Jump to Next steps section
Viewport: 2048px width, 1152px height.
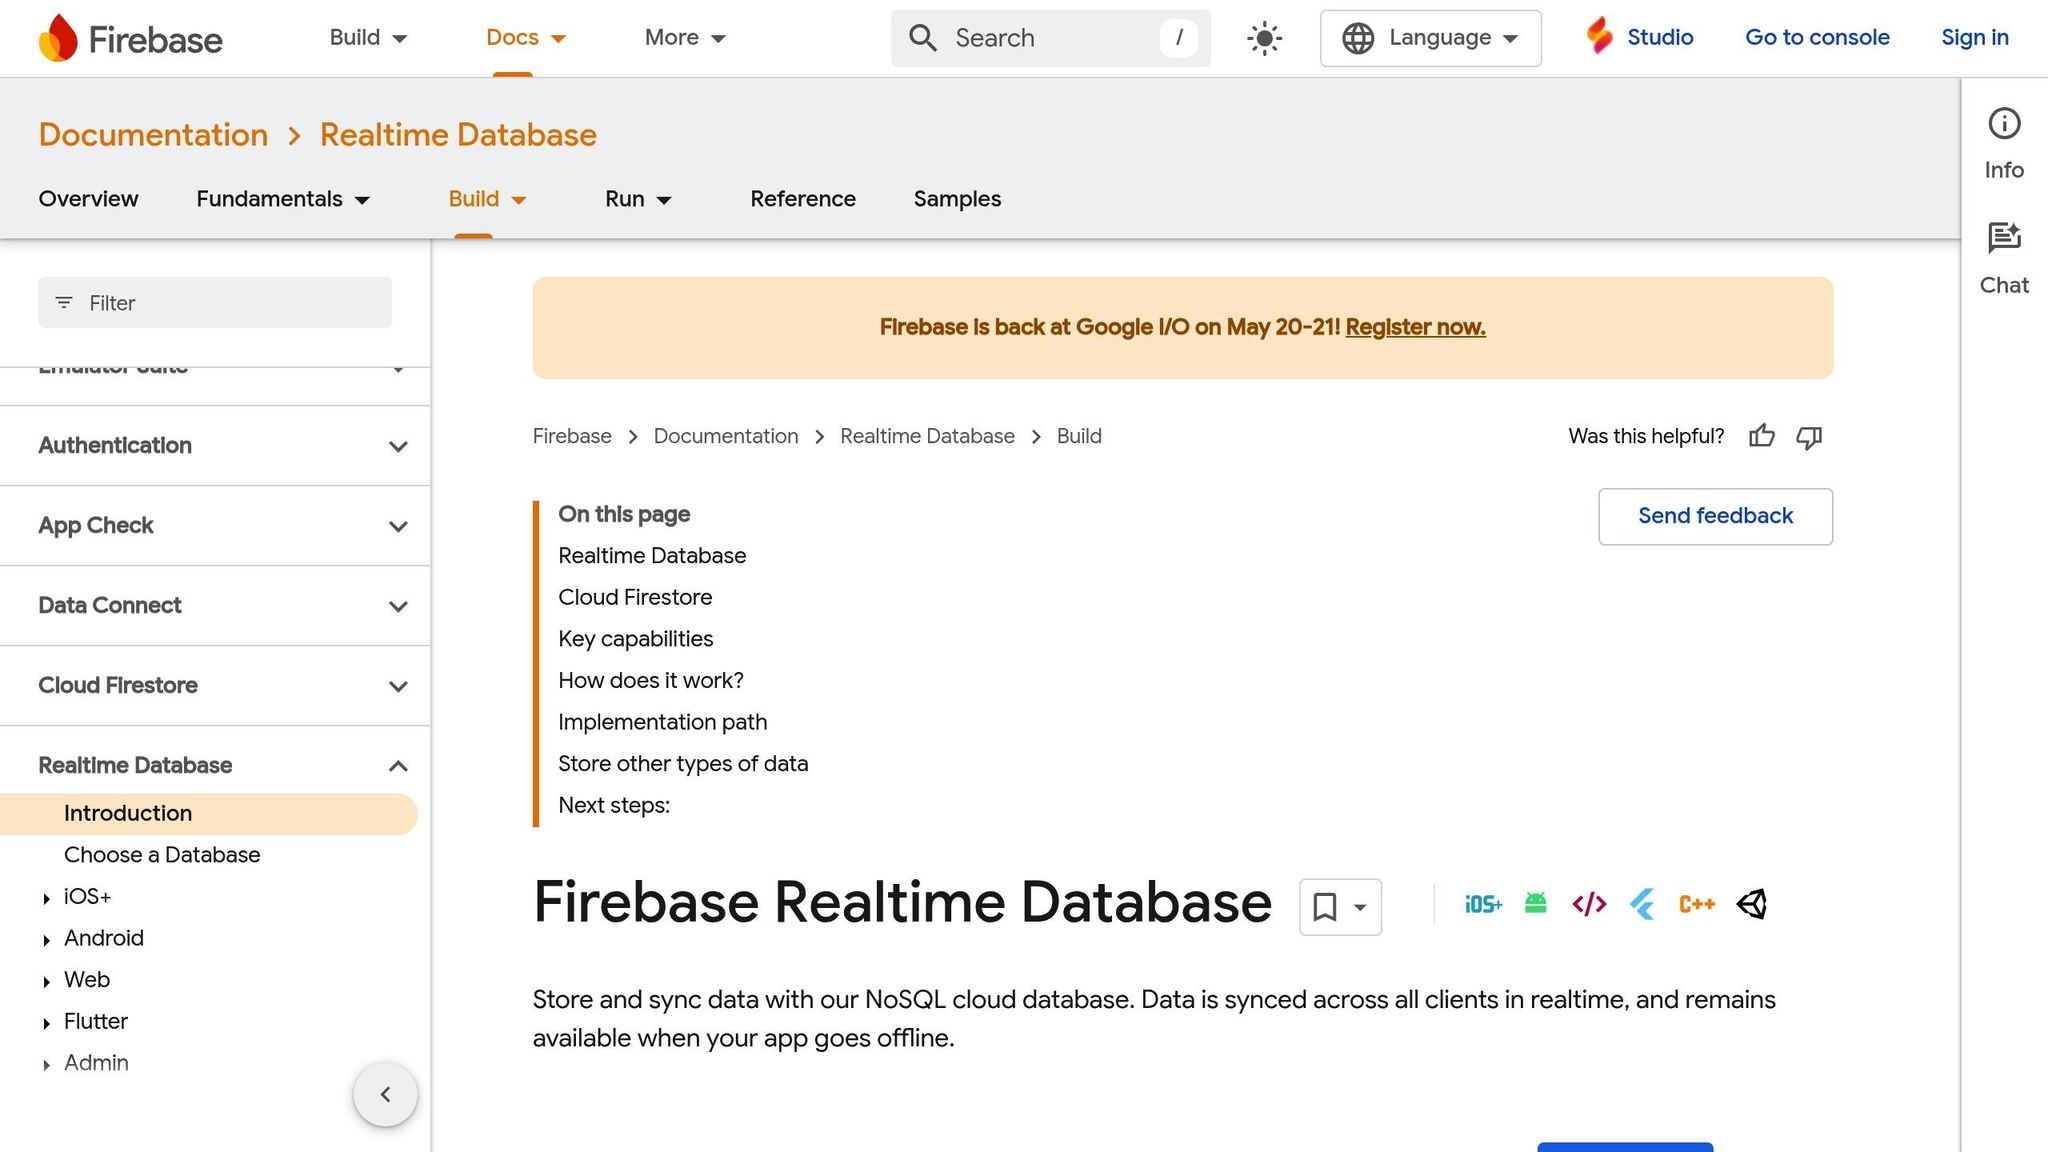tap(614, 806)
